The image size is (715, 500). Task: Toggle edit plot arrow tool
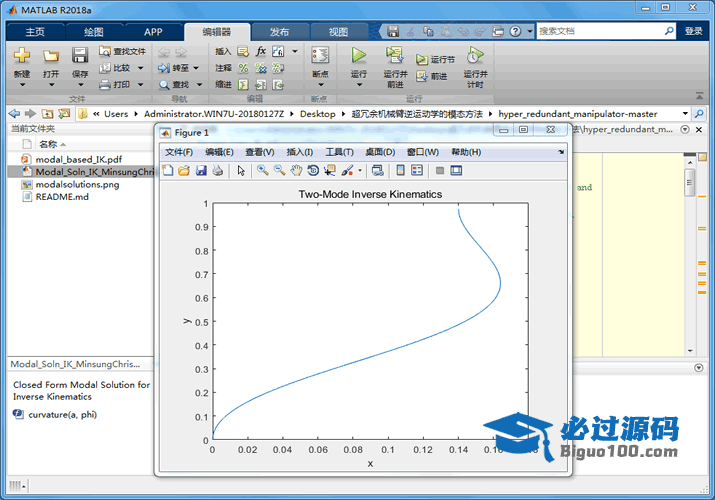[241, 170]
